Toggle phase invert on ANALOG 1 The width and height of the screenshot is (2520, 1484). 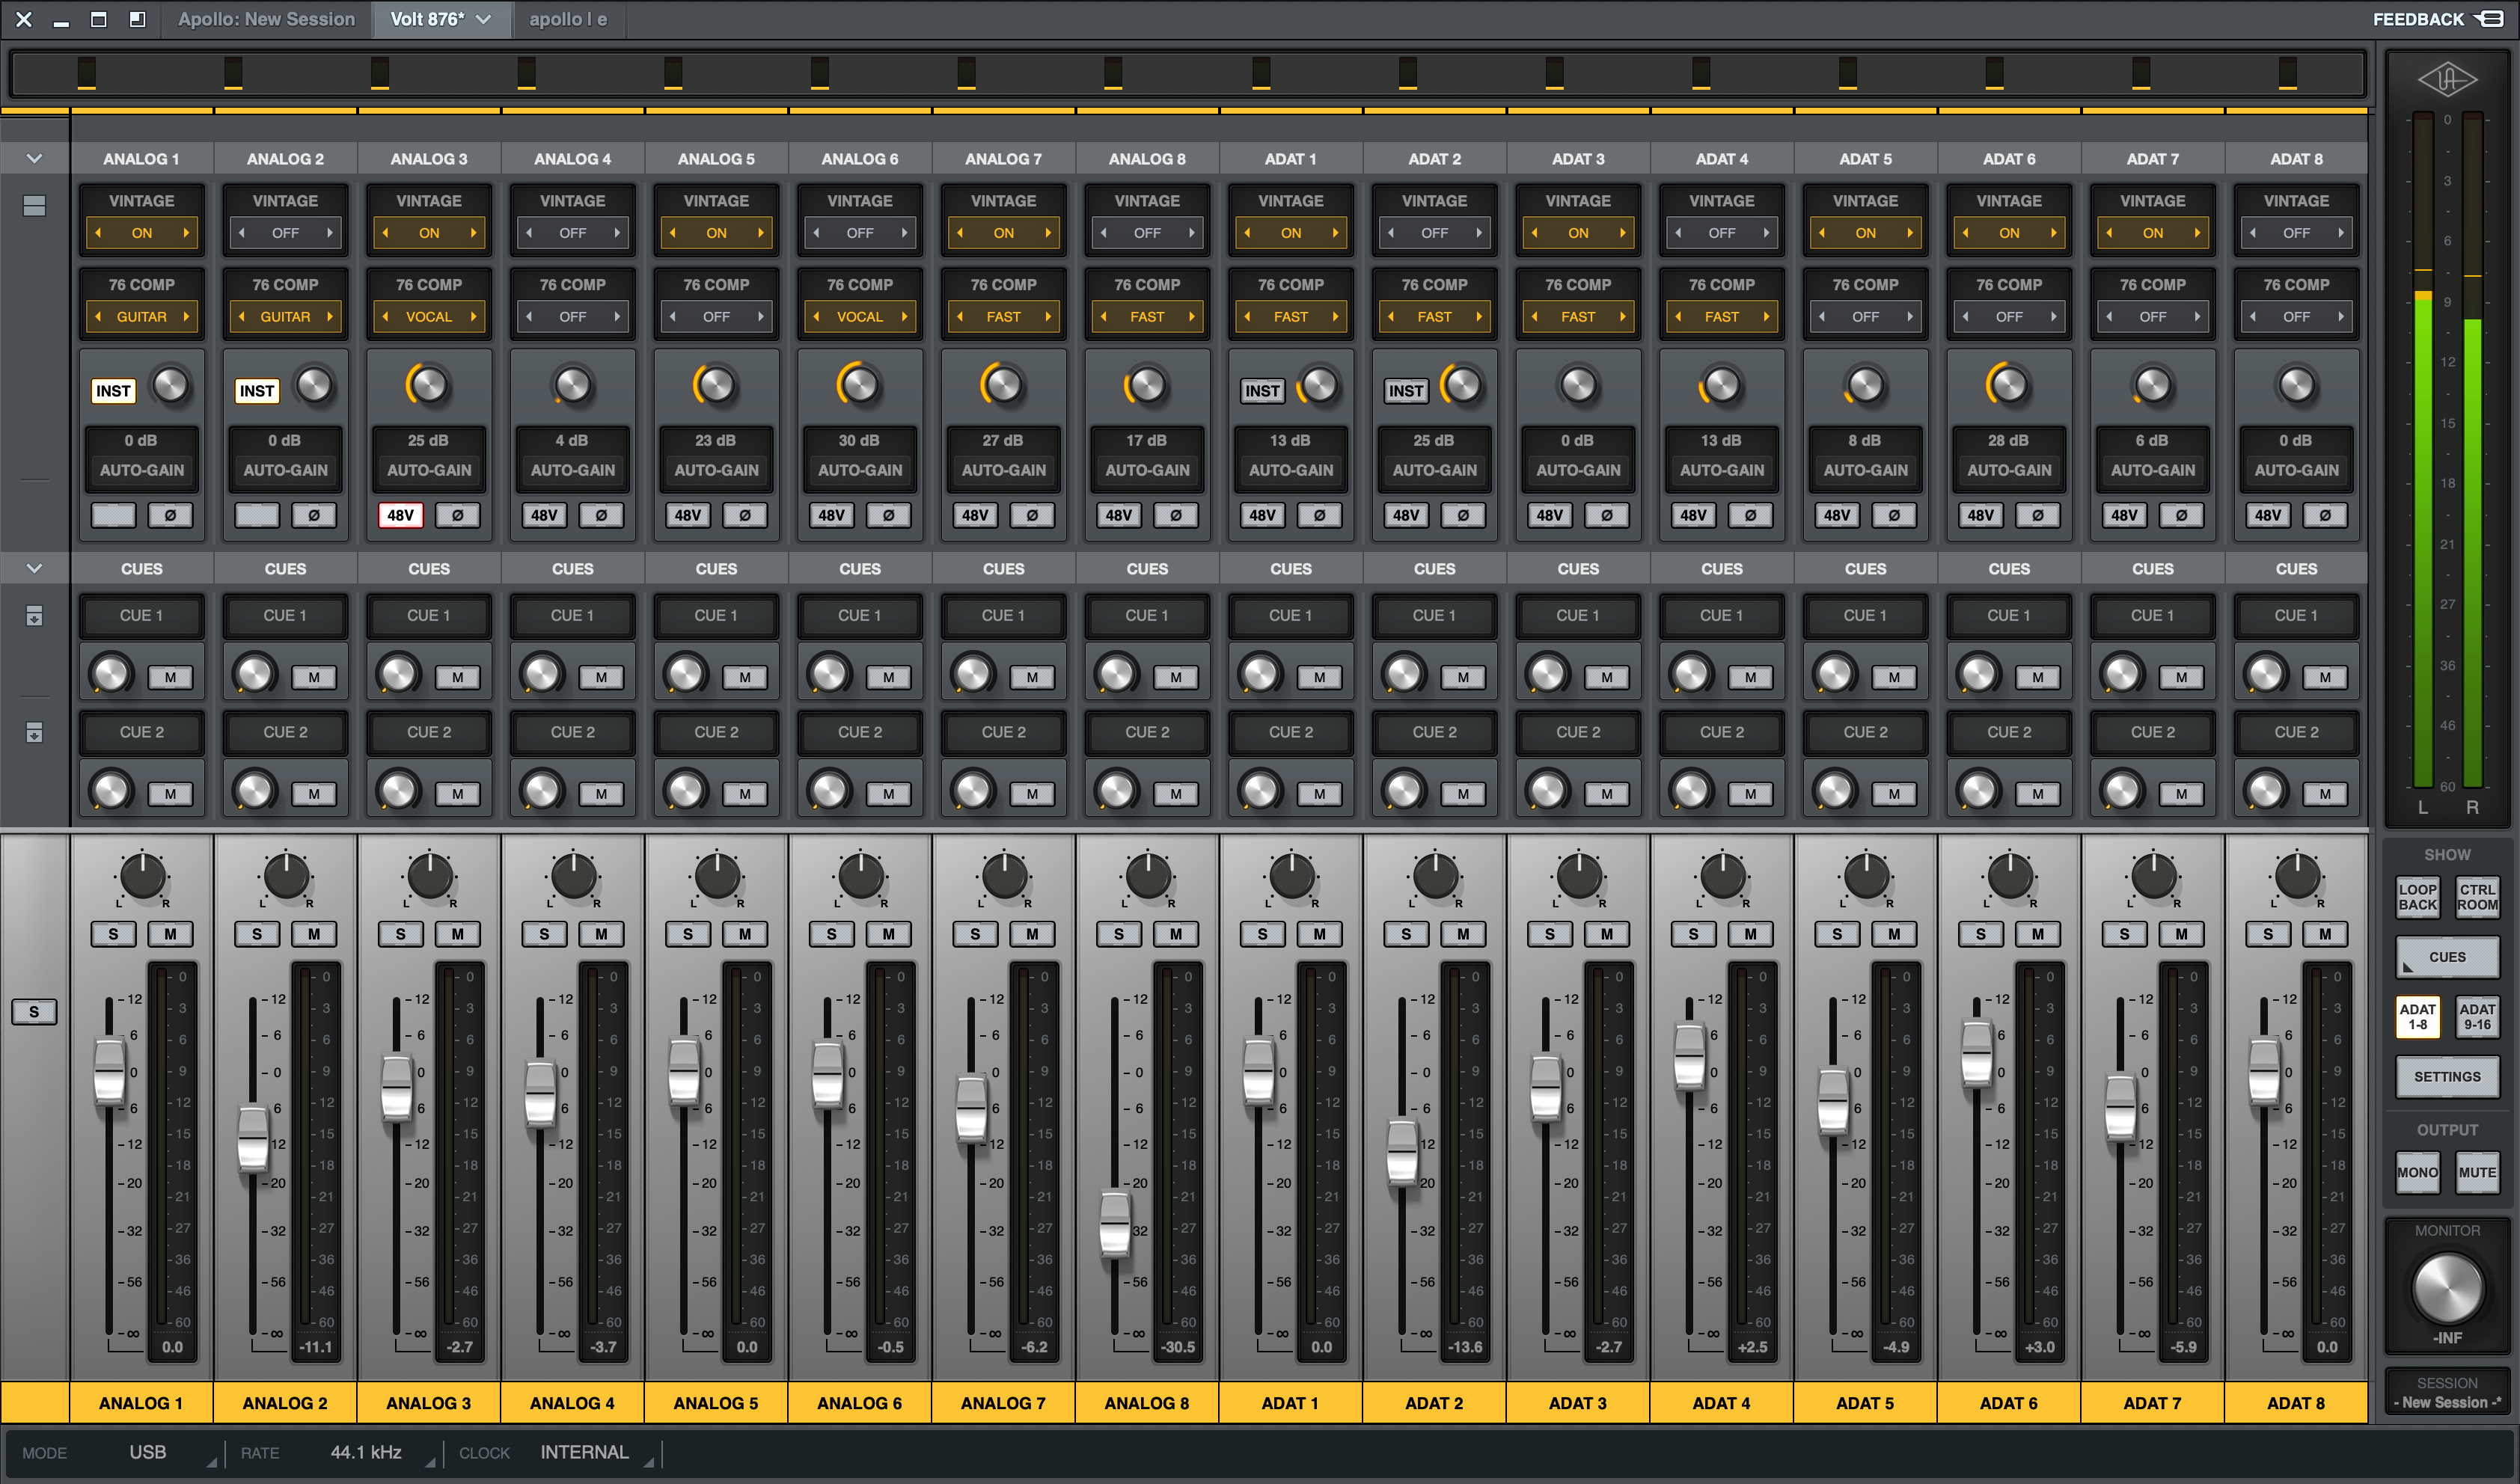click(x=170, y=515)
